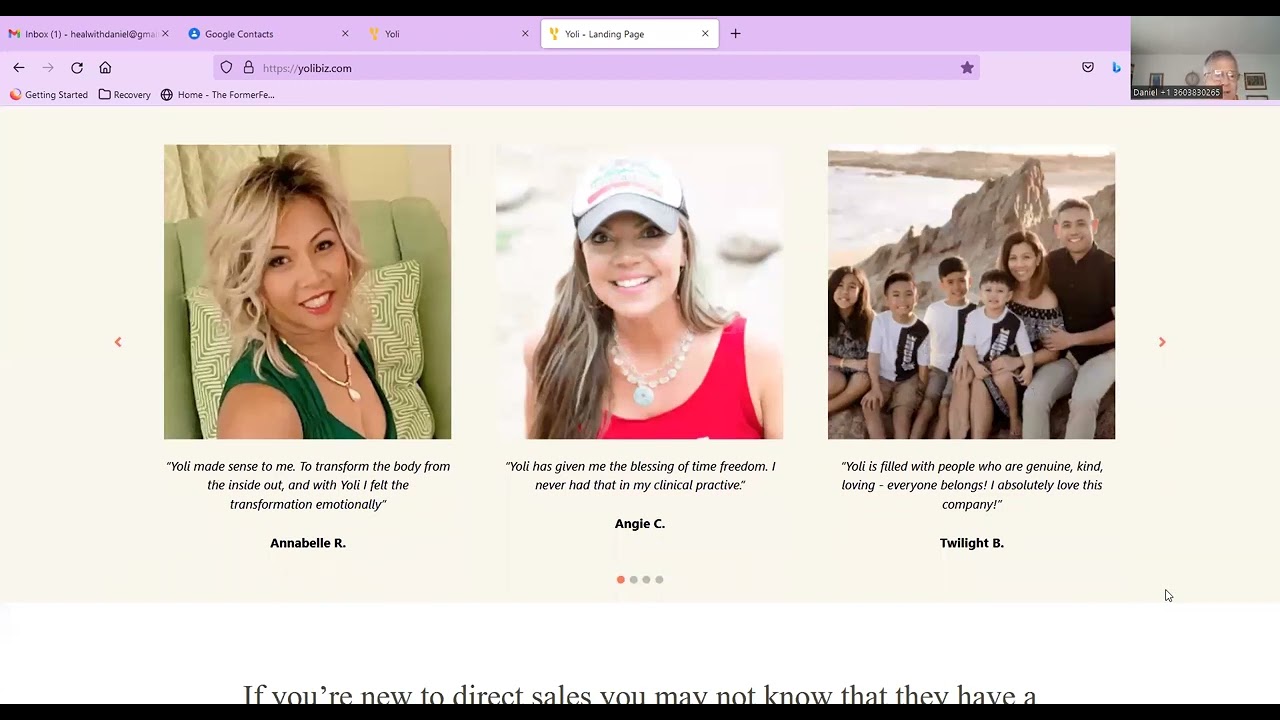Viewport: 1280px width, 720px height.
Task: Switch to the Google Contacts tab
Action: (268, 34)
